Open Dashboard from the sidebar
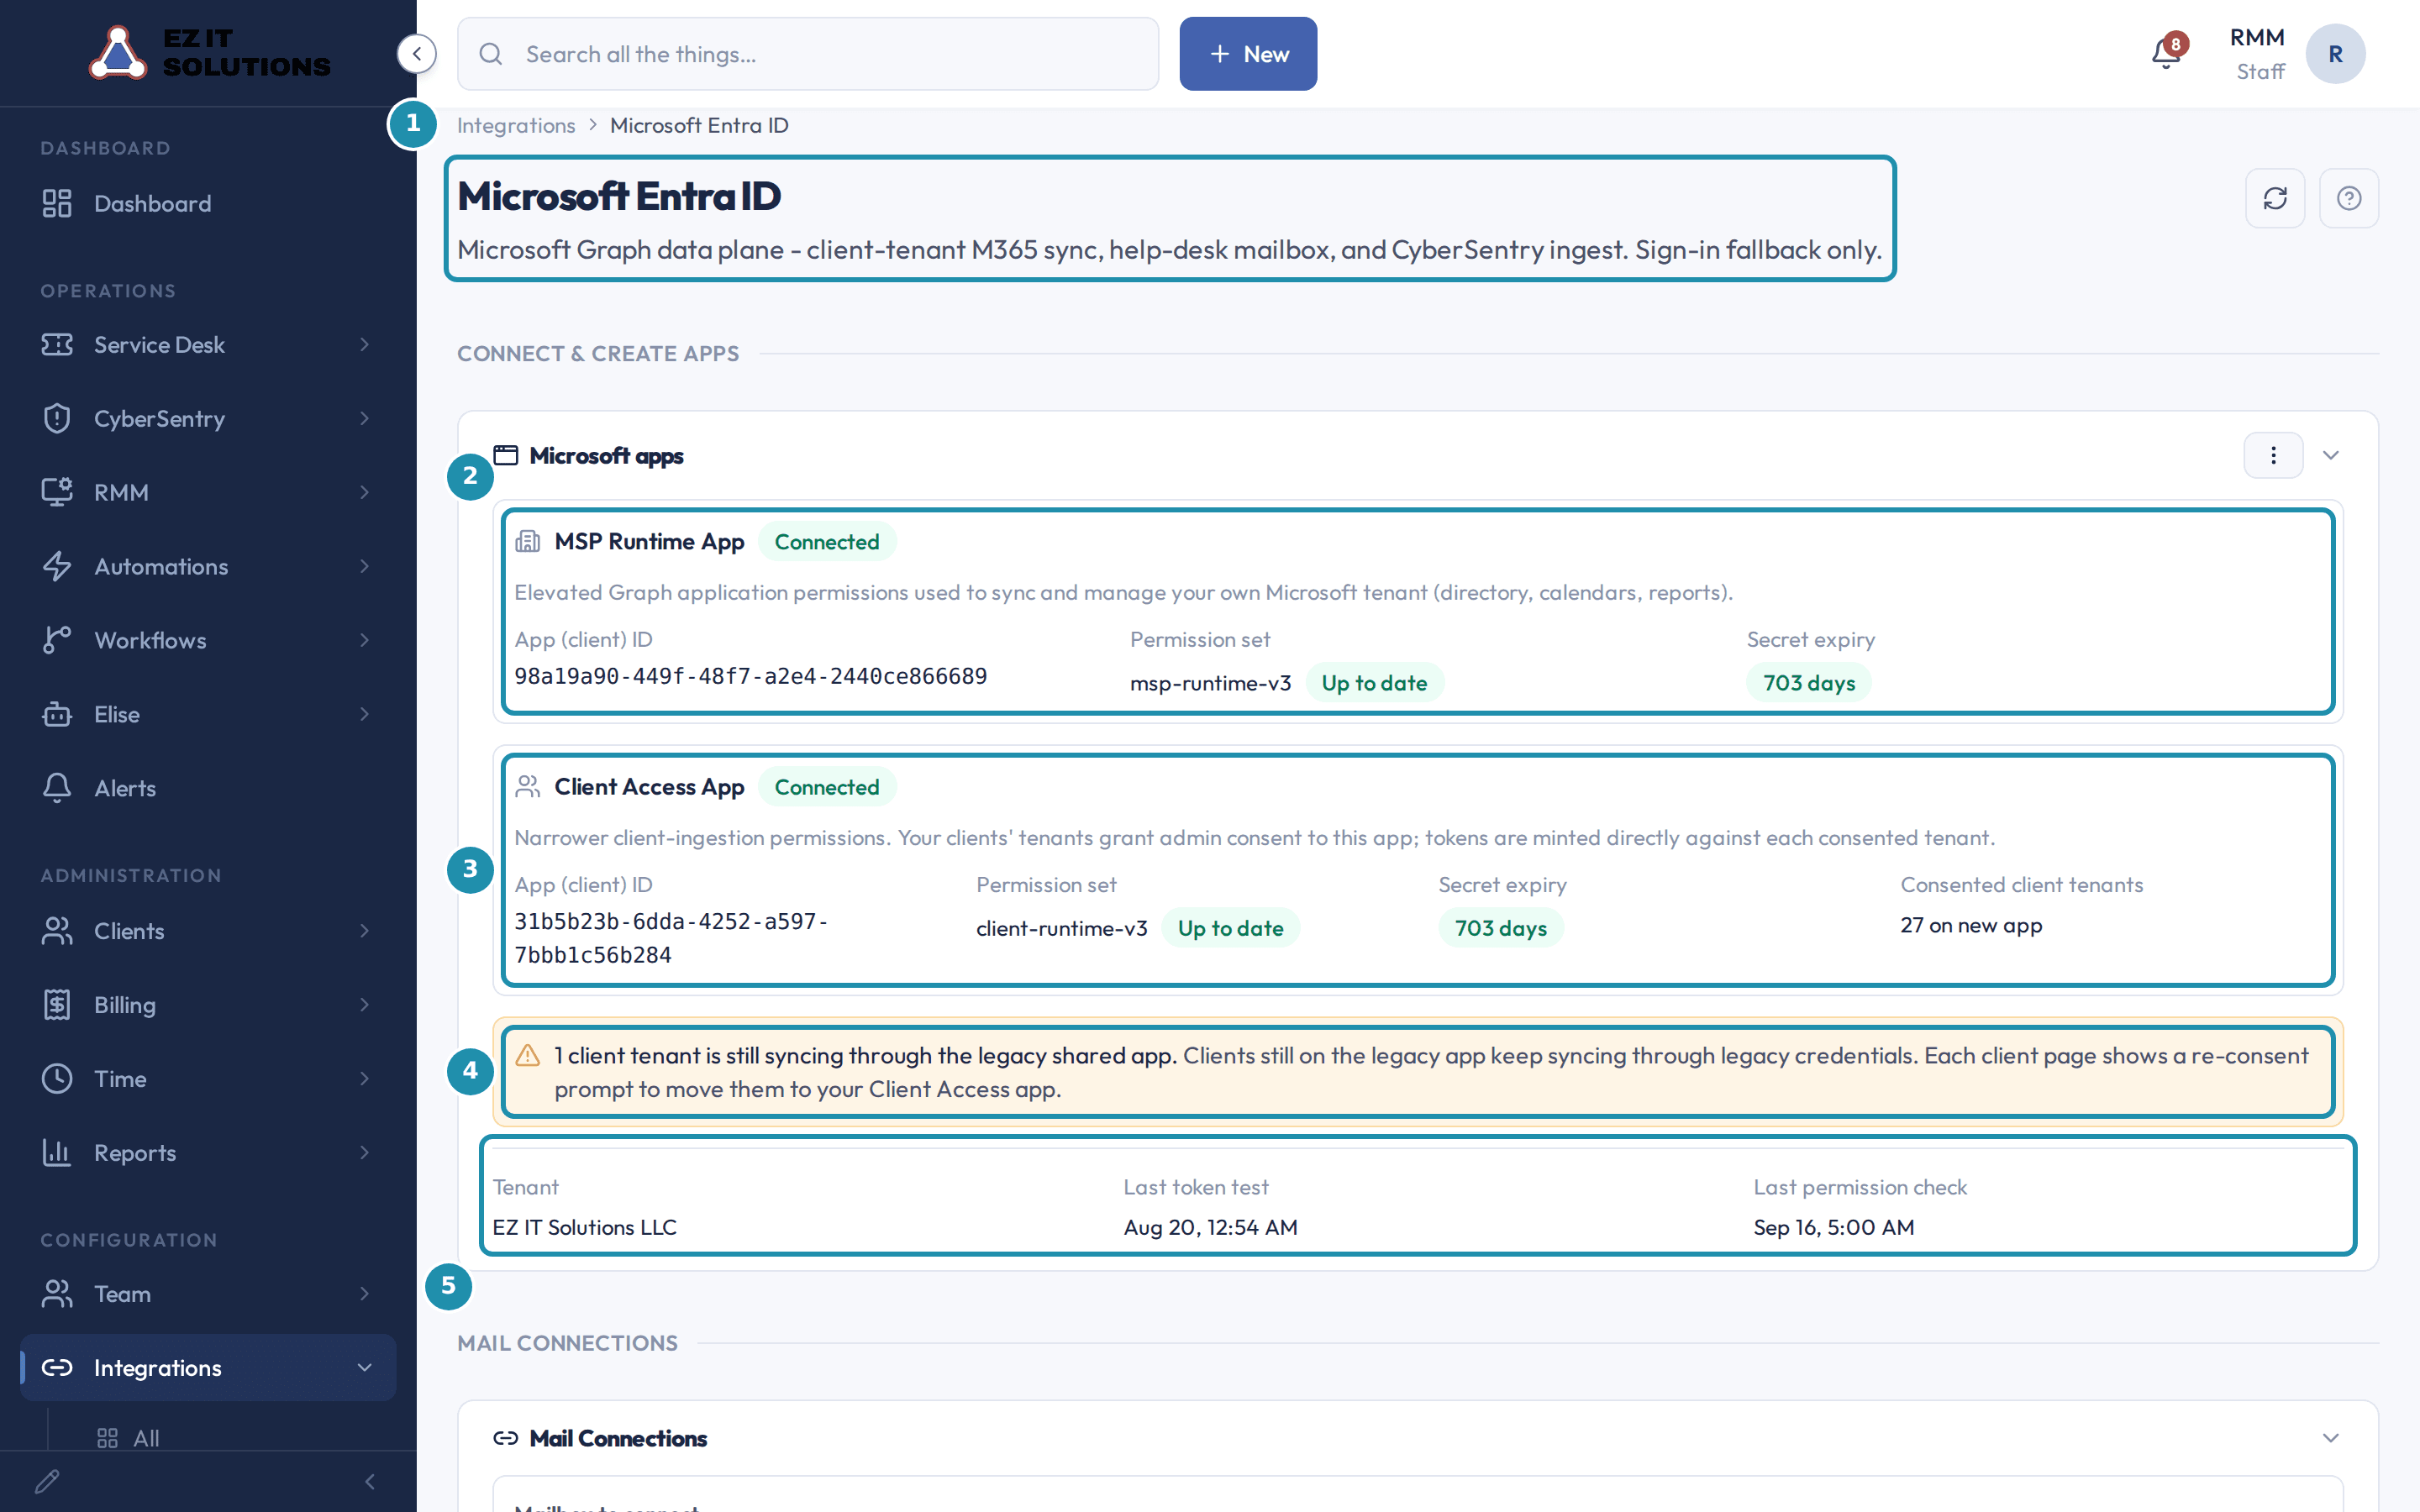The width and height of the screenshot is (2420, 1512). point(208,203)
